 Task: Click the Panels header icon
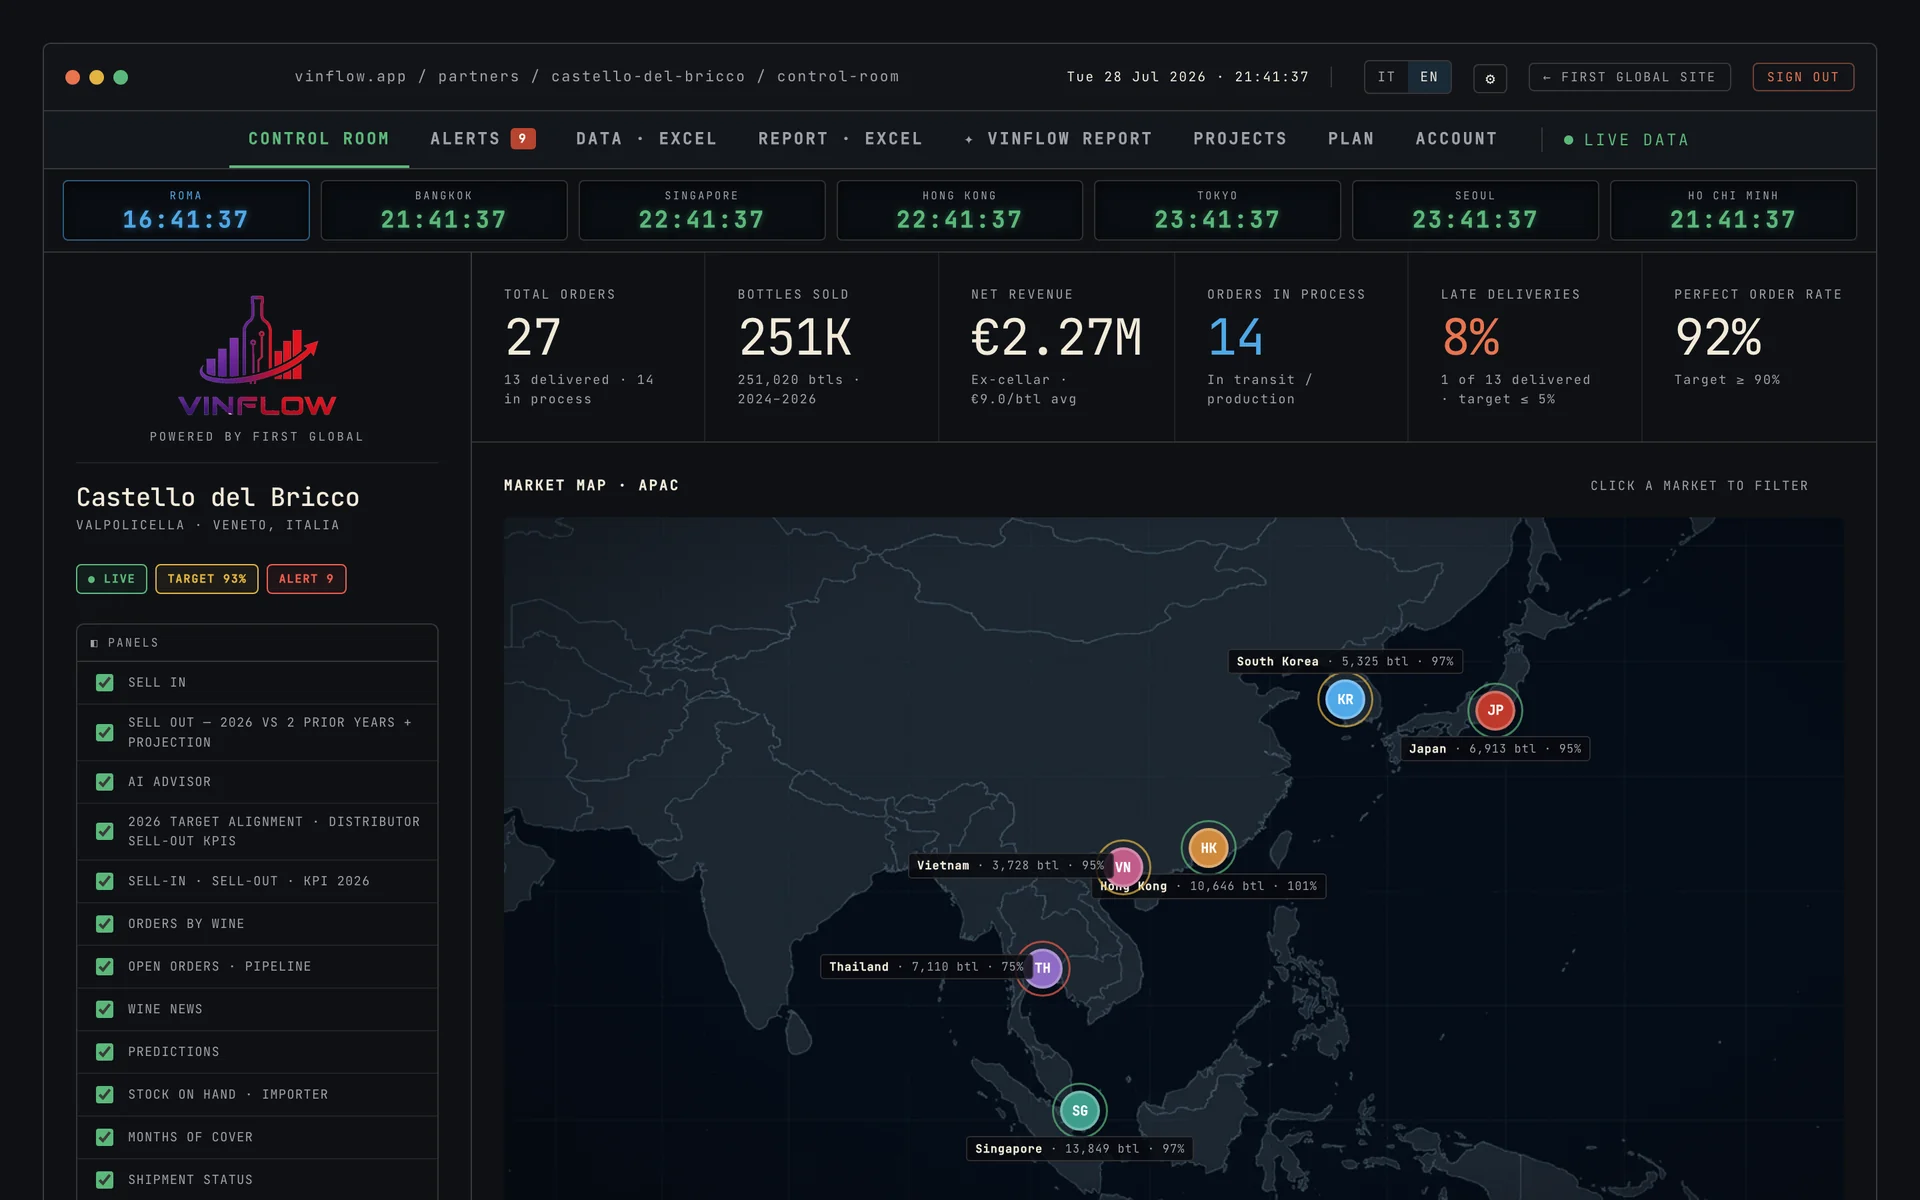point(94,643)
